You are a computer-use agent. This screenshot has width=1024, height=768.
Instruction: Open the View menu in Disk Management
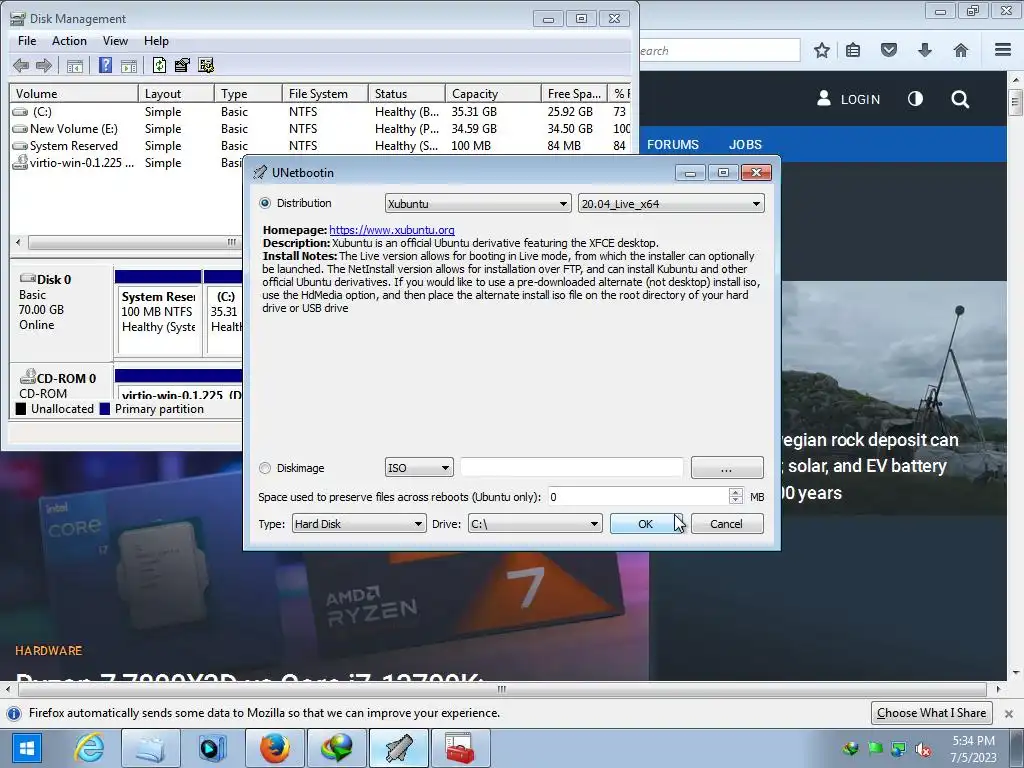[x=115, y=40]
